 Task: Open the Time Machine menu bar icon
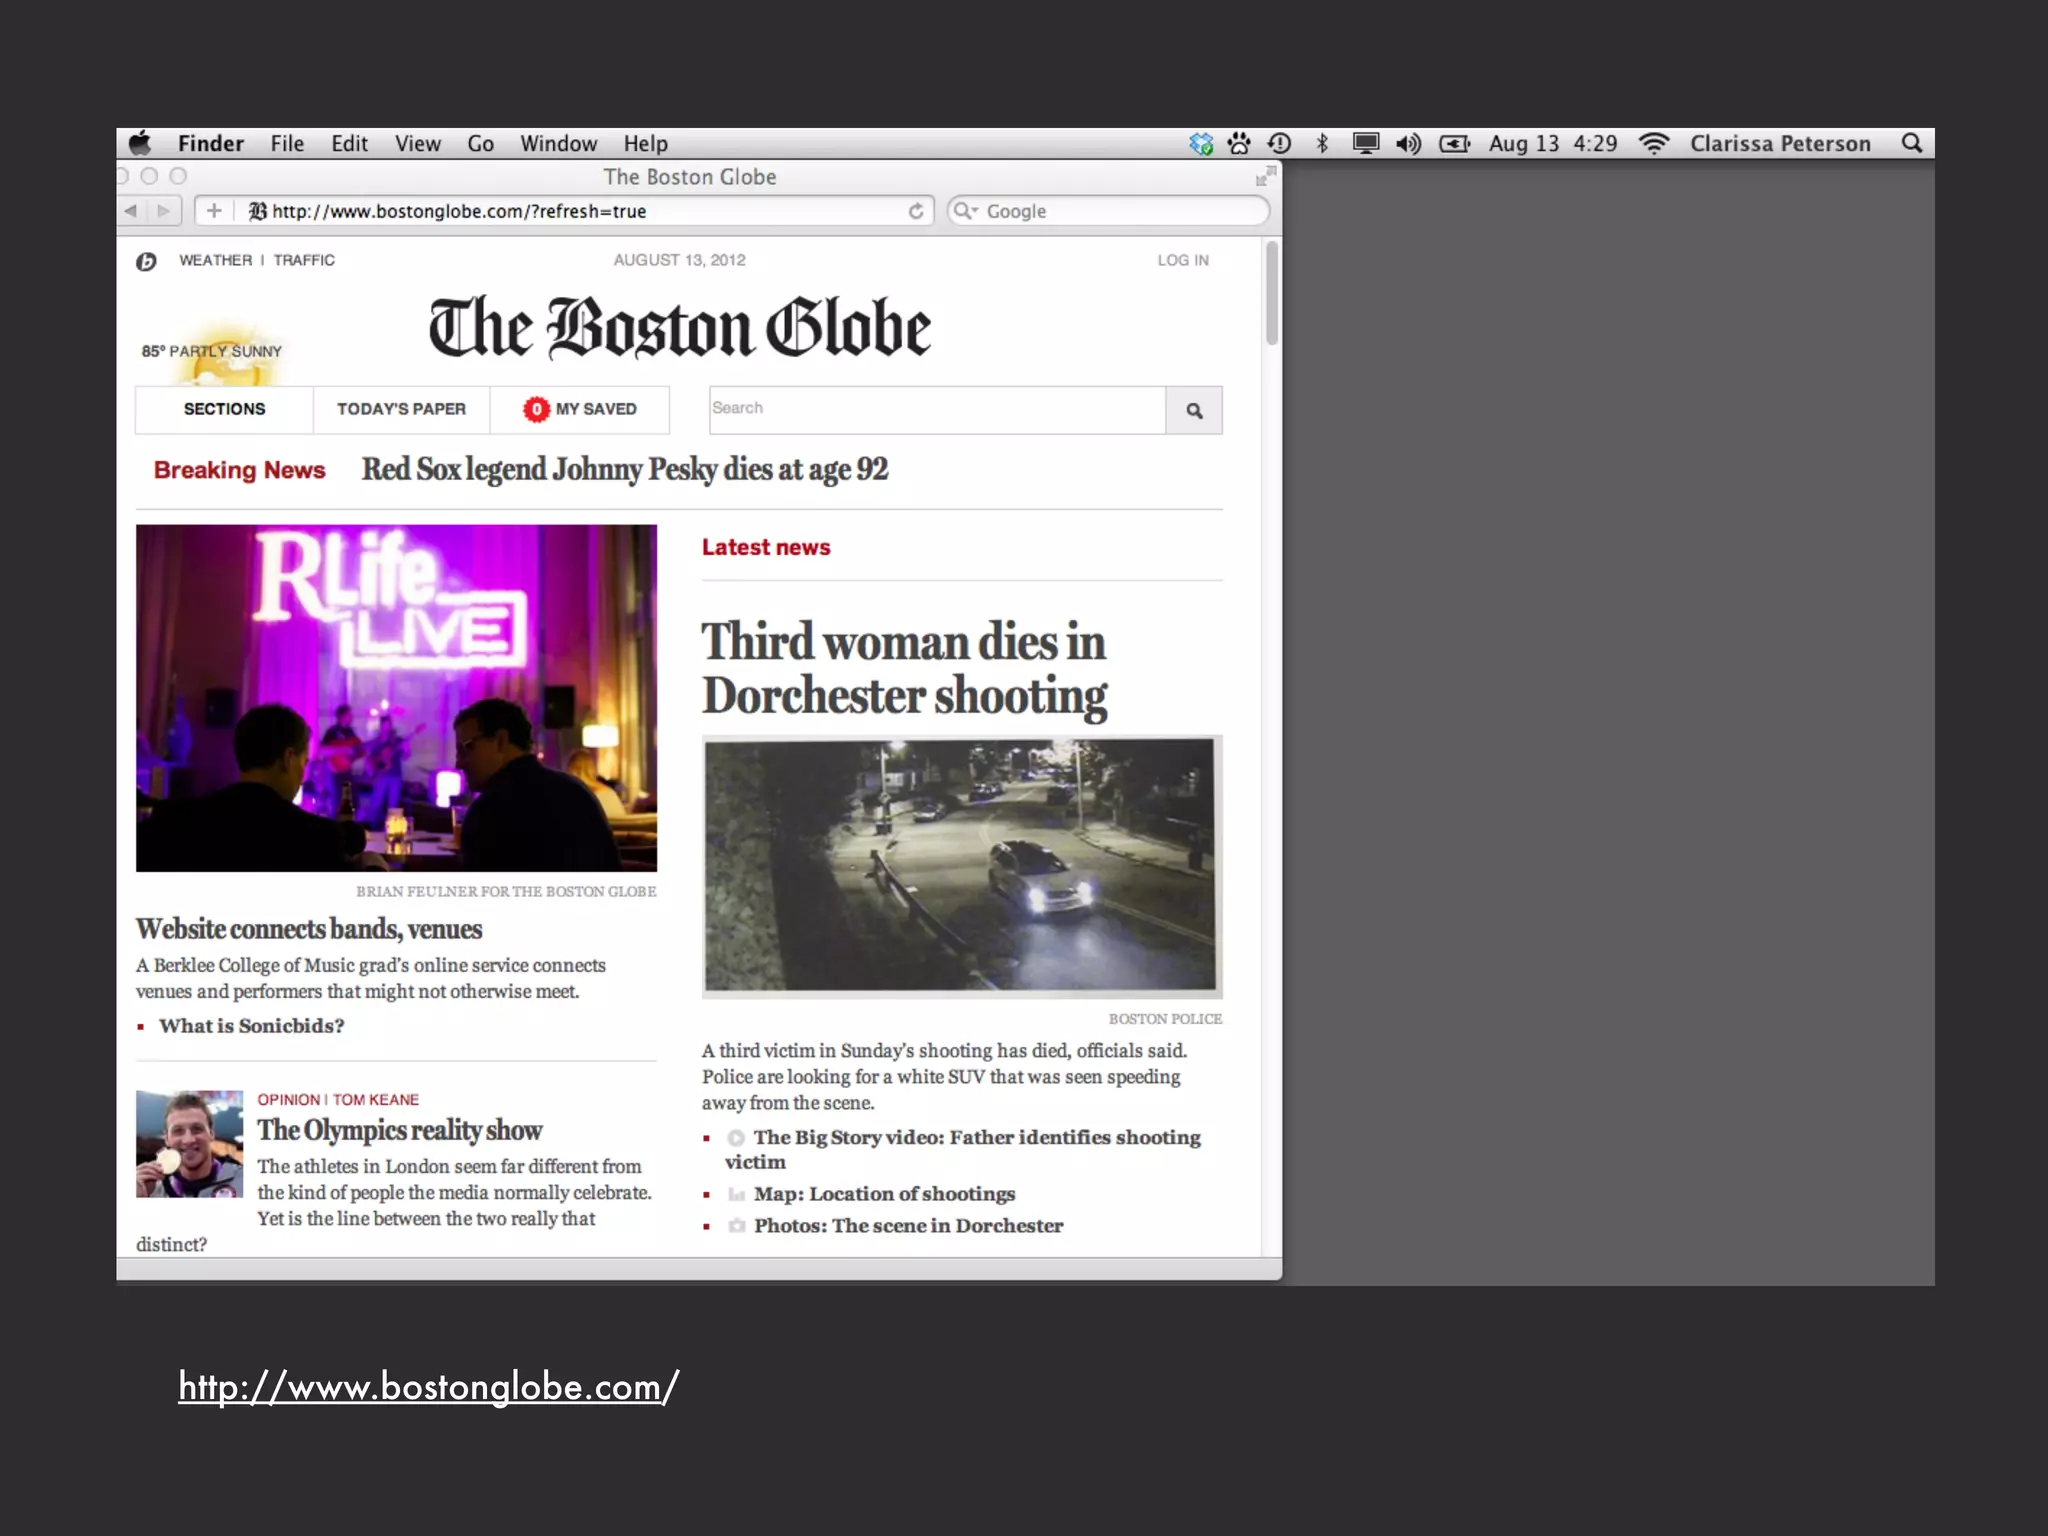point(1280,144)
